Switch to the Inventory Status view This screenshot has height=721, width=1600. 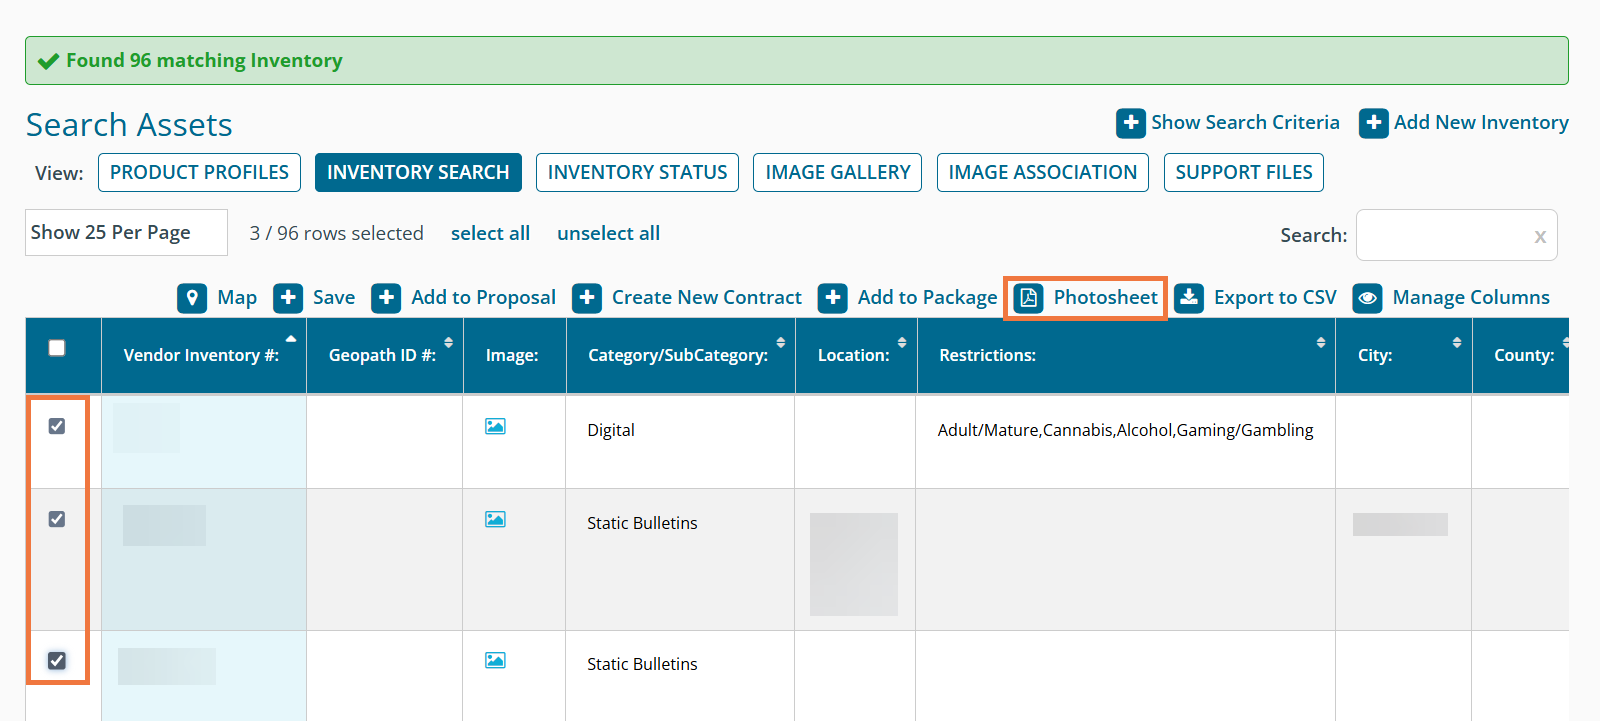coord(637,172)
